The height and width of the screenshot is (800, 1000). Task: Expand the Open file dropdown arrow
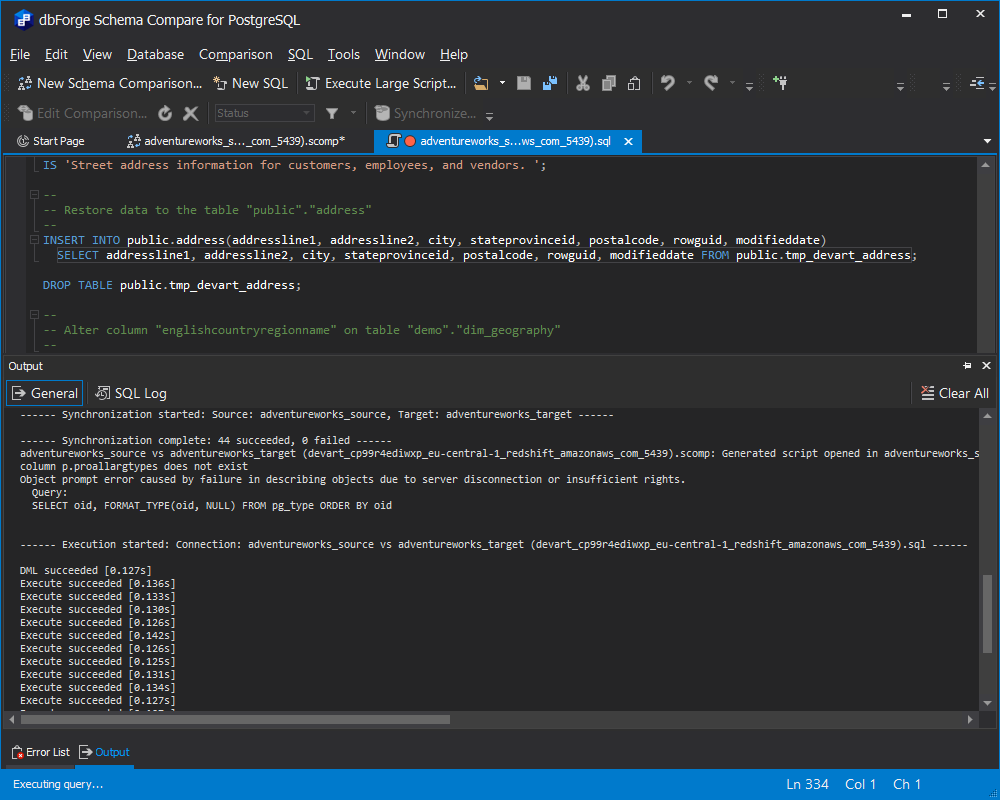(x=502, y=83)
